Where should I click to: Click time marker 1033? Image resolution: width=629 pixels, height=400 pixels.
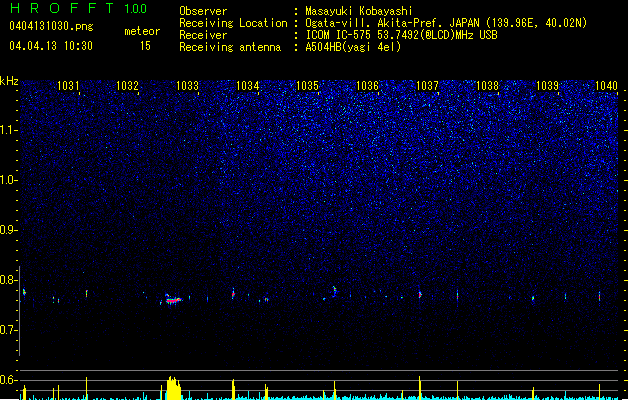click(187, 86)
